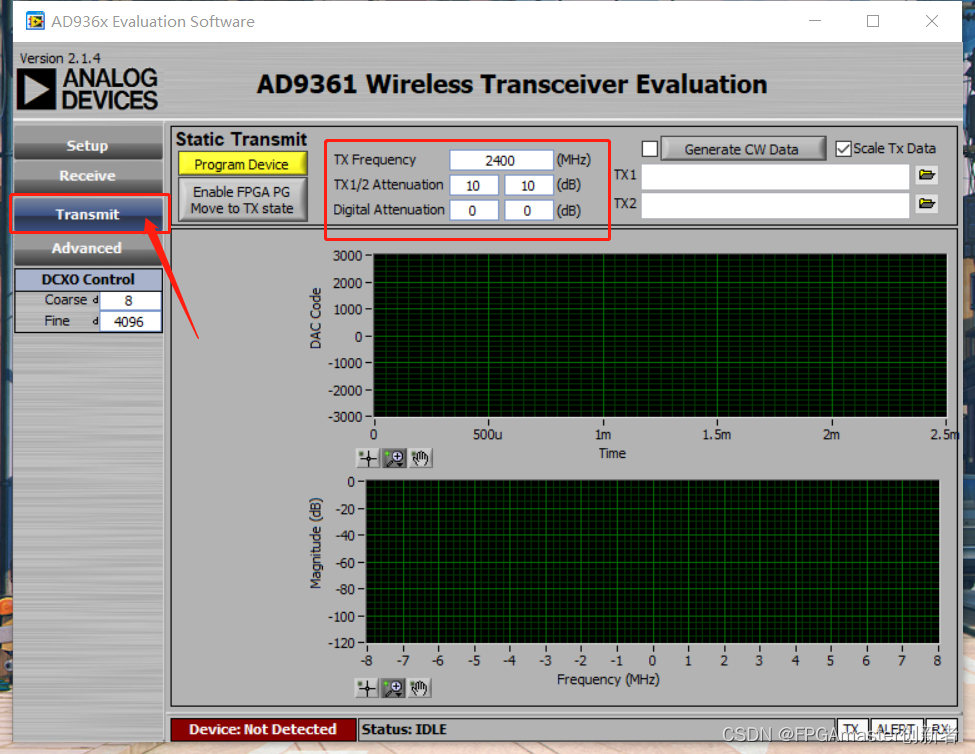Select the crosshair cursor tool under Magnitude graph
The width and height of the screenshot is (975, 754).
[367, 688]
